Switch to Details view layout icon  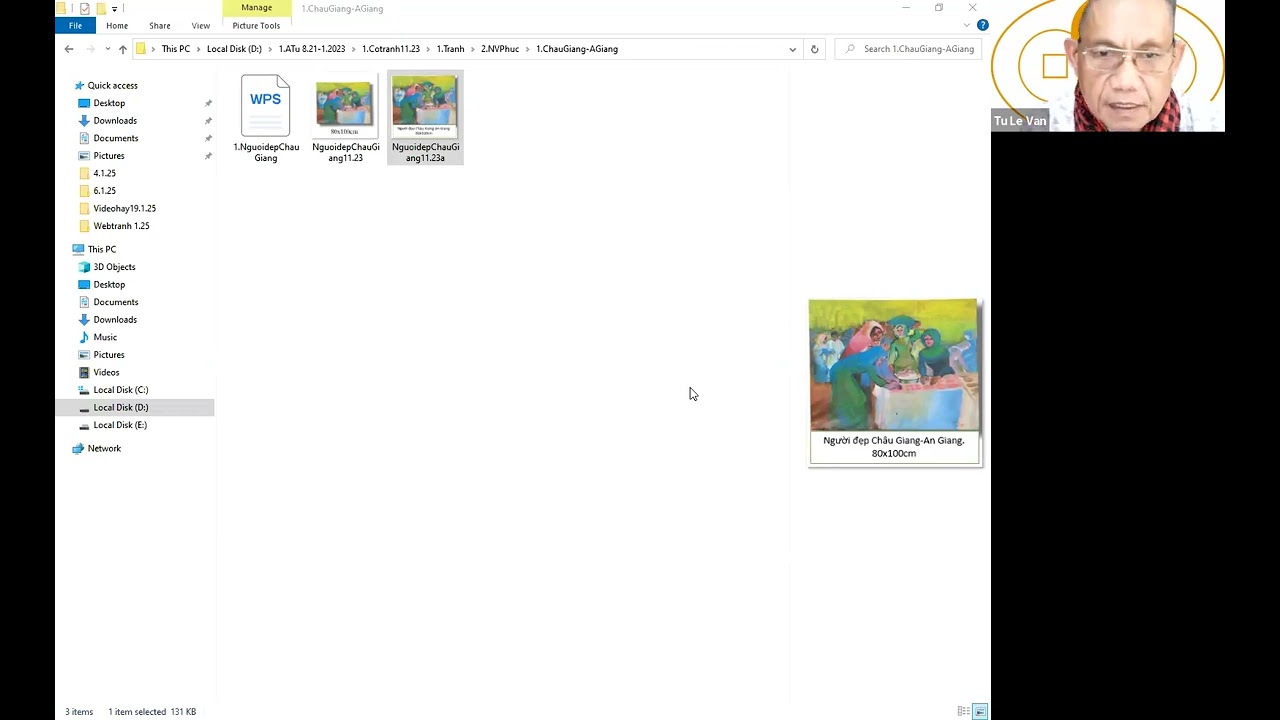pos(963,711)
